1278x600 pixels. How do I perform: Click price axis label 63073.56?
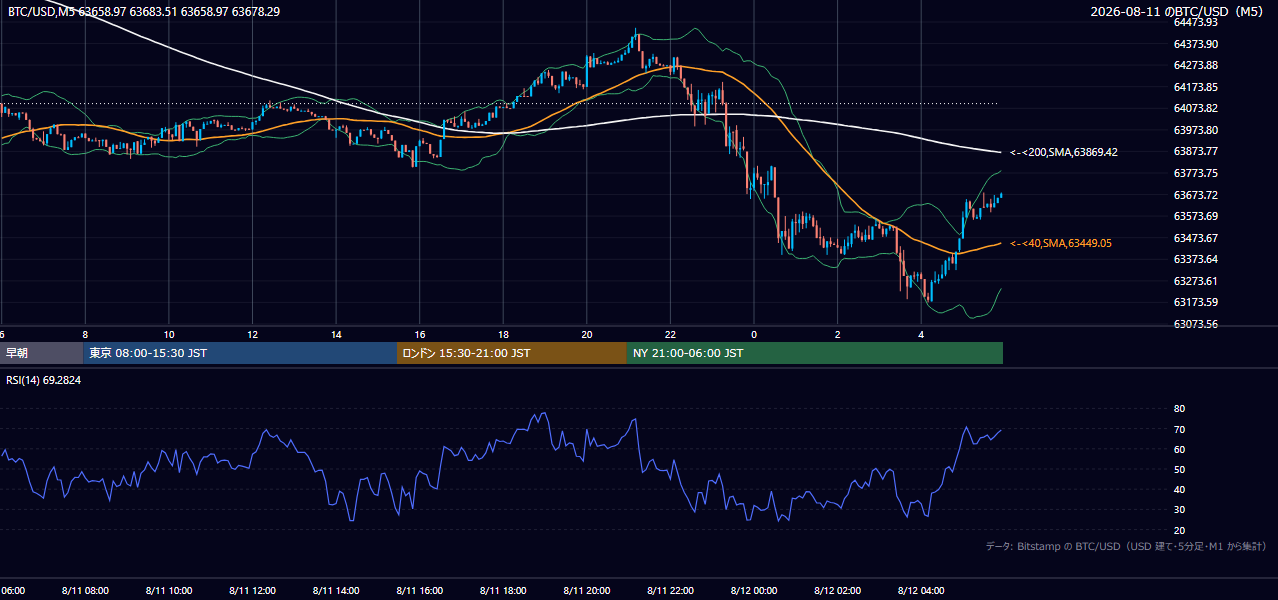tap(1195, 324)
